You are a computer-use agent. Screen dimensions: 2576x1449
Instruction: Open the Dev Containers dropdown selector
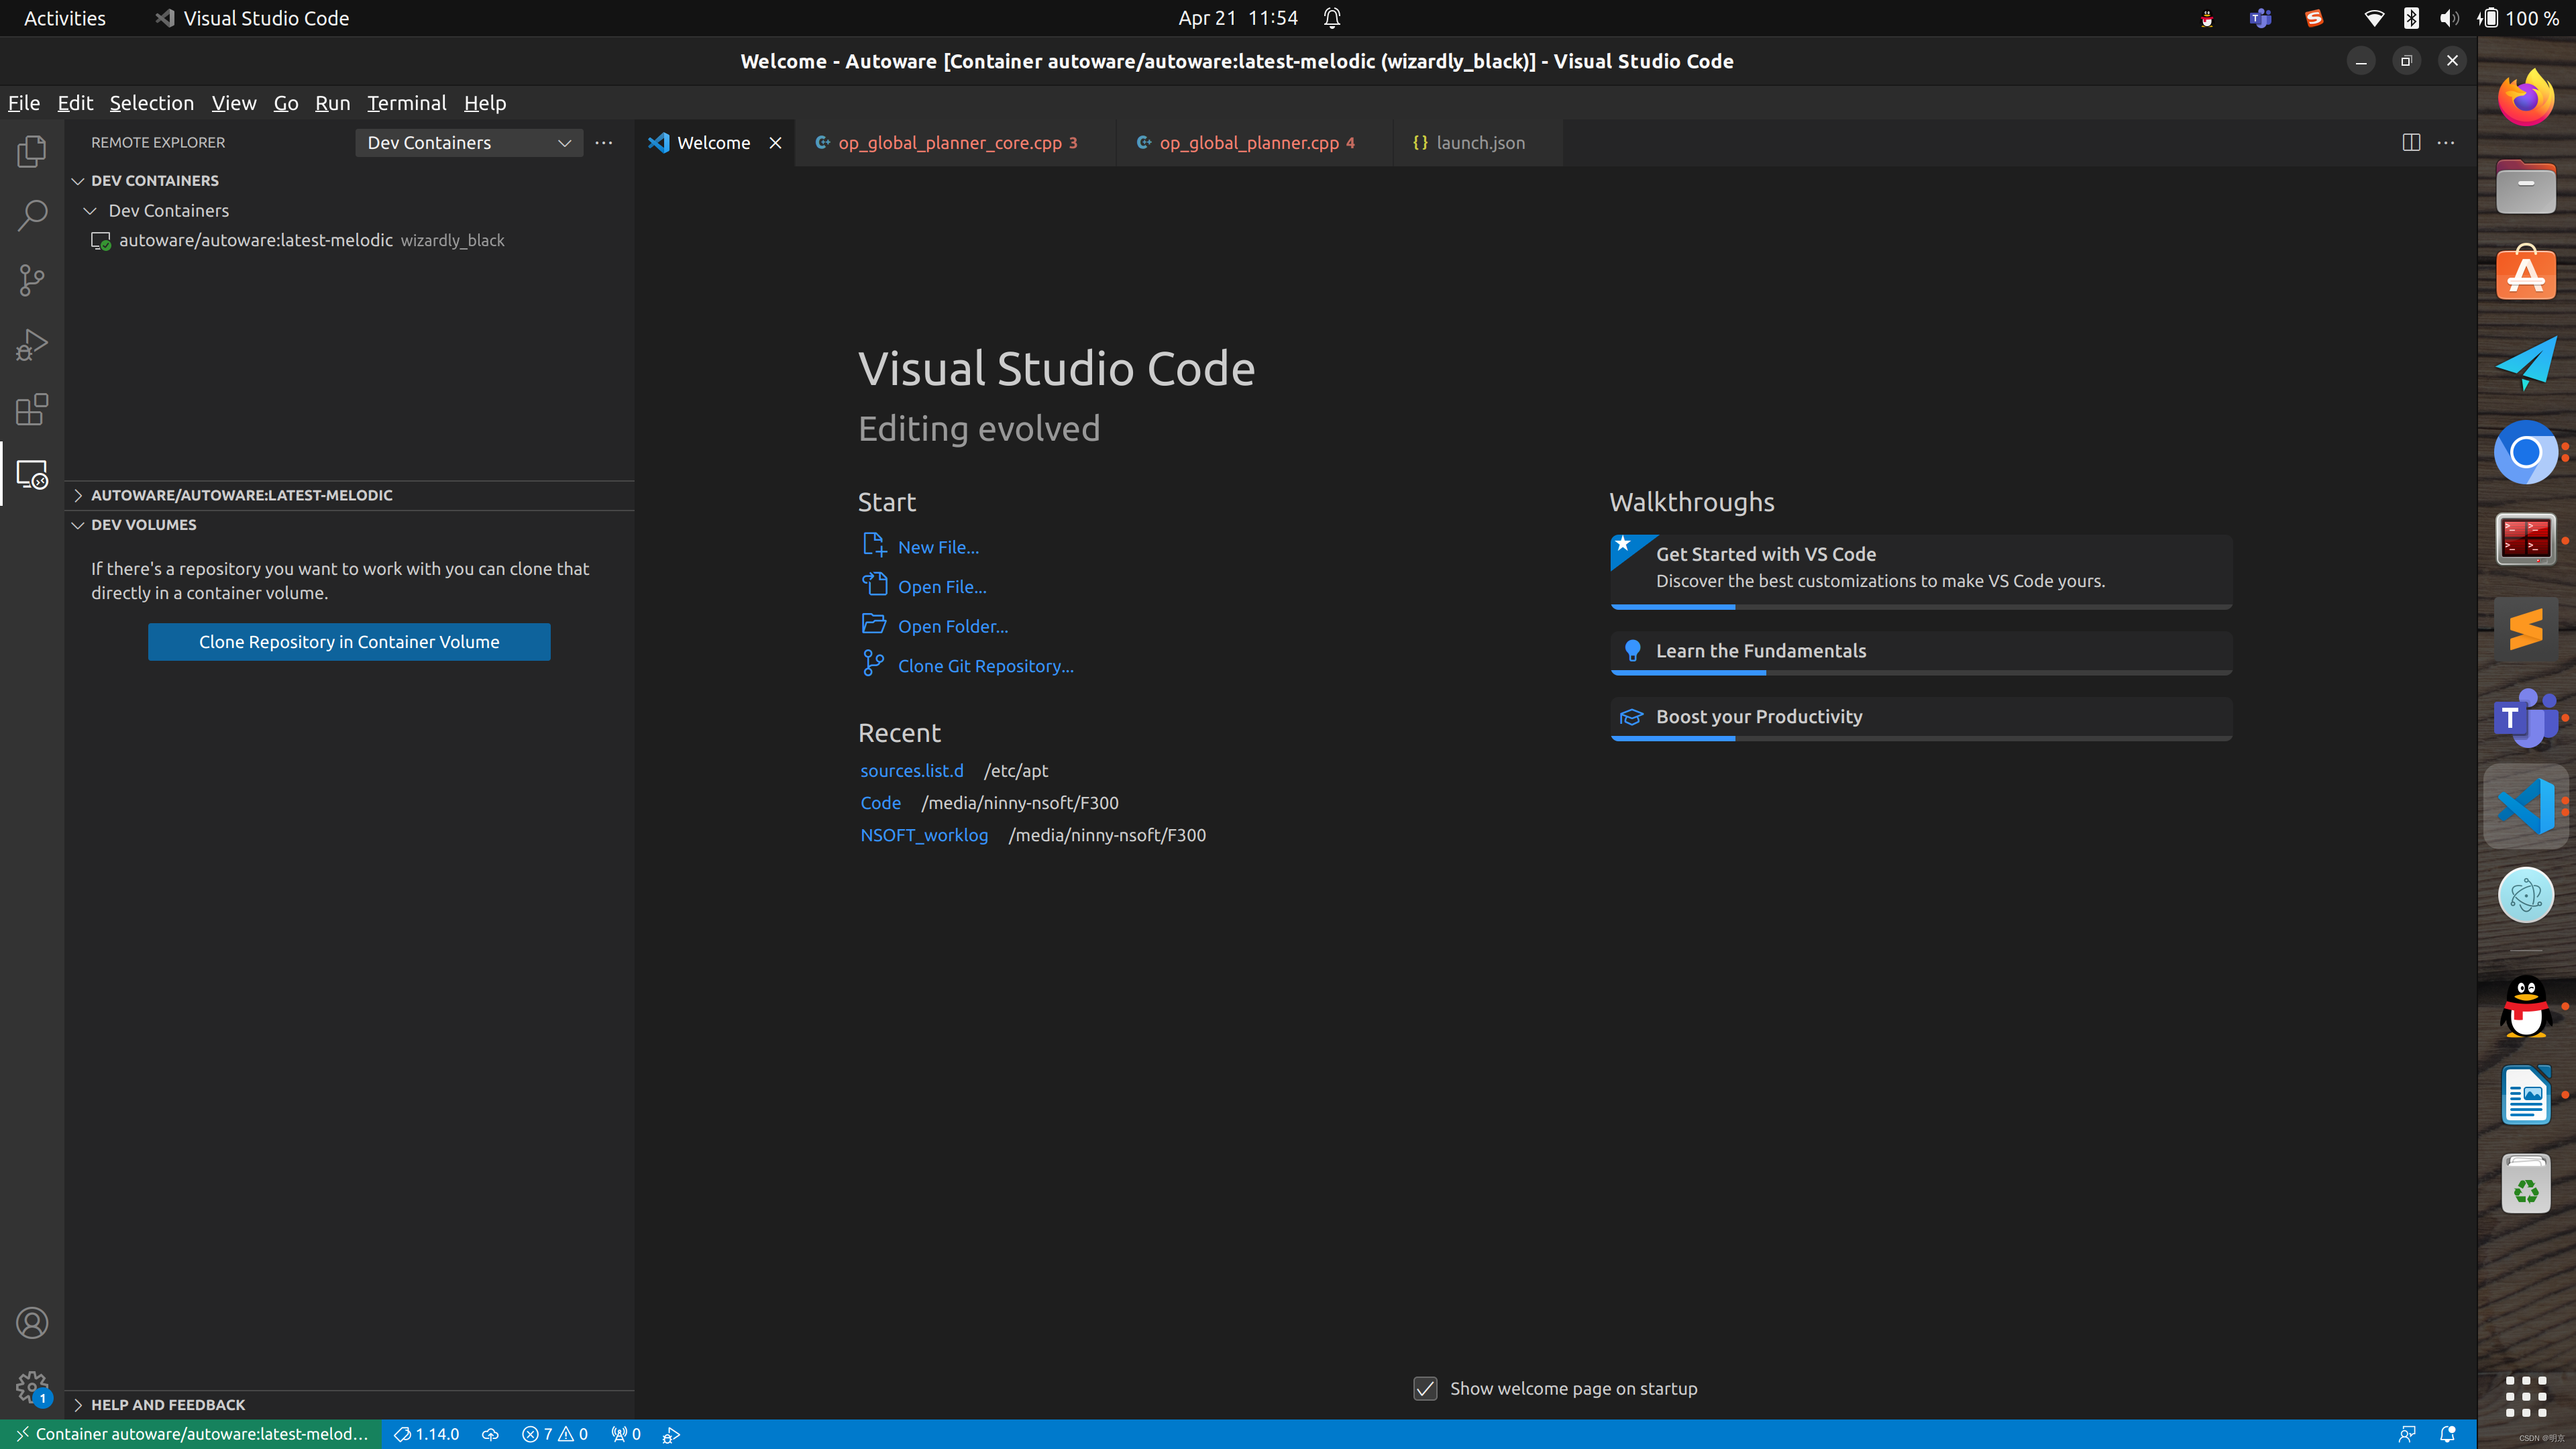[469, 143]
